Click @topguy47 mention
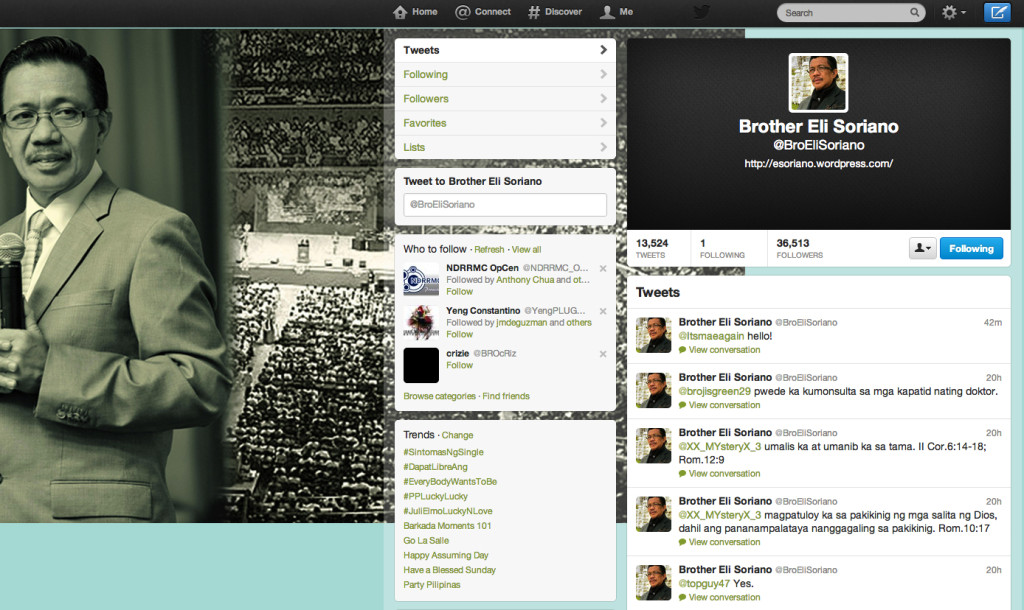Image resolution: width=1024 pixels, height=610 pixels. pyautogui.click(x=704, y=583)
